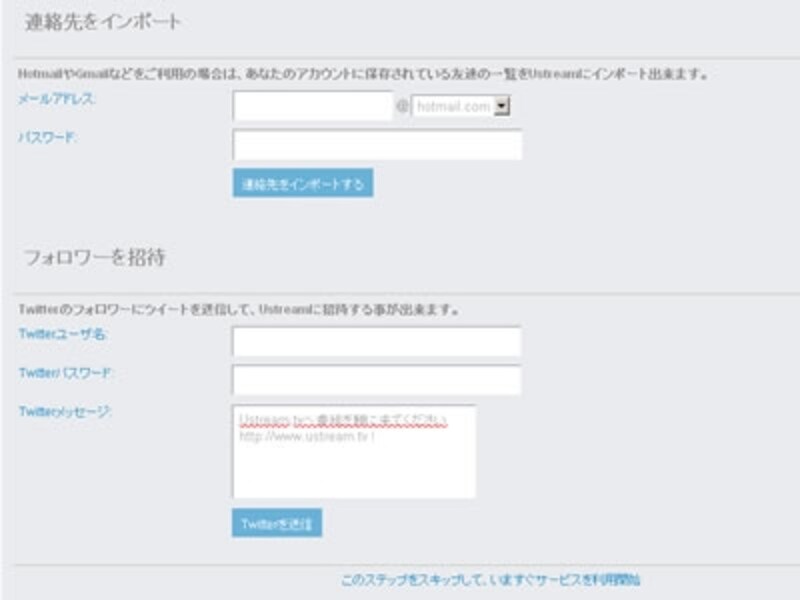
Task: Click the Twitterパスワード label
Action: [x=65, y=373]
